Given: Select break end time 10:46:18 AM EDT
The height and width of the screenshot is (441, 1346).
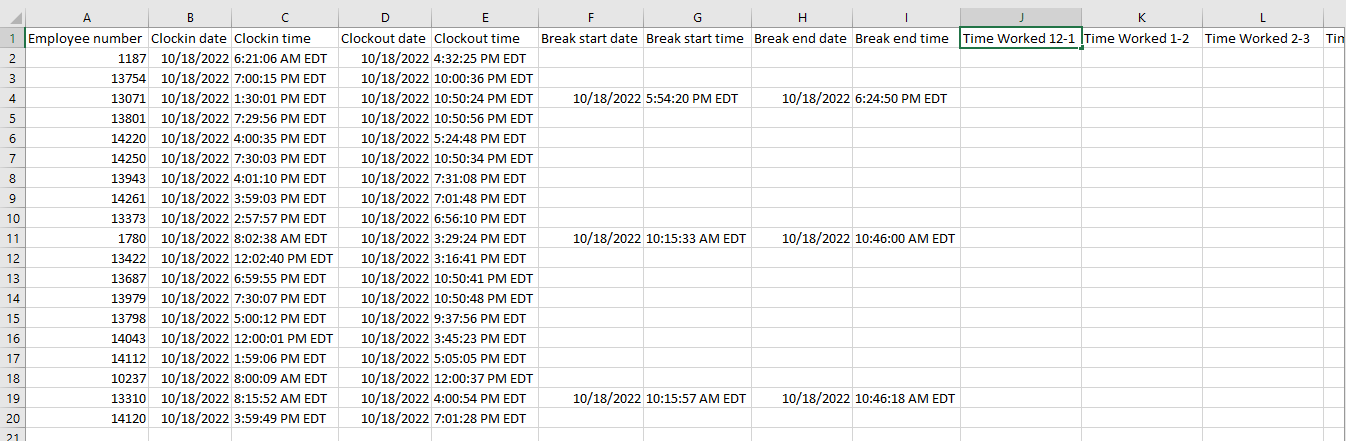Looking at the screenshot, I should click(x=906, y=398).
